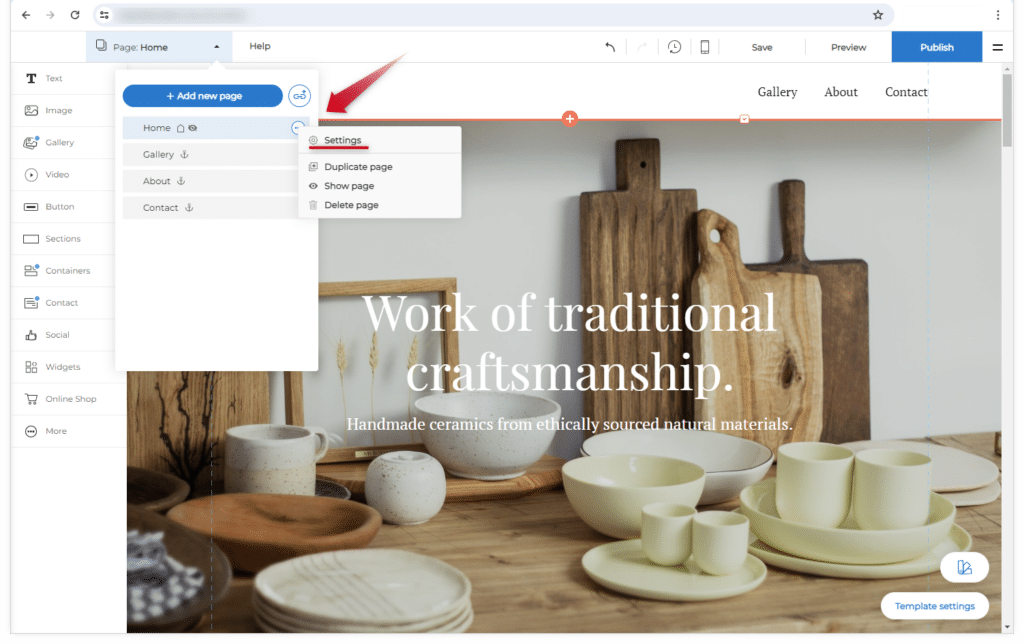This screenshot has width=1024, height=644.
Task: Collapse the Page: Home dropdown
Action: click(217, 47)
